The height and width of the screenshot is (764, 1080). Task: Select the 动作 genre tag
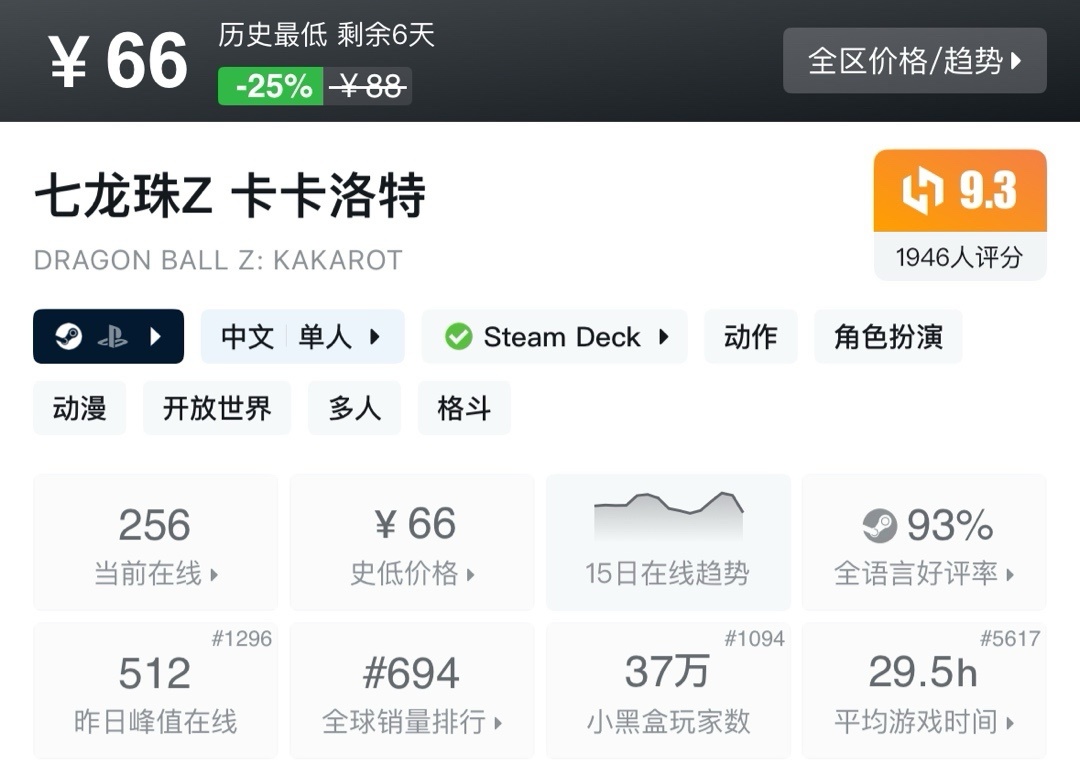point(750,337)
